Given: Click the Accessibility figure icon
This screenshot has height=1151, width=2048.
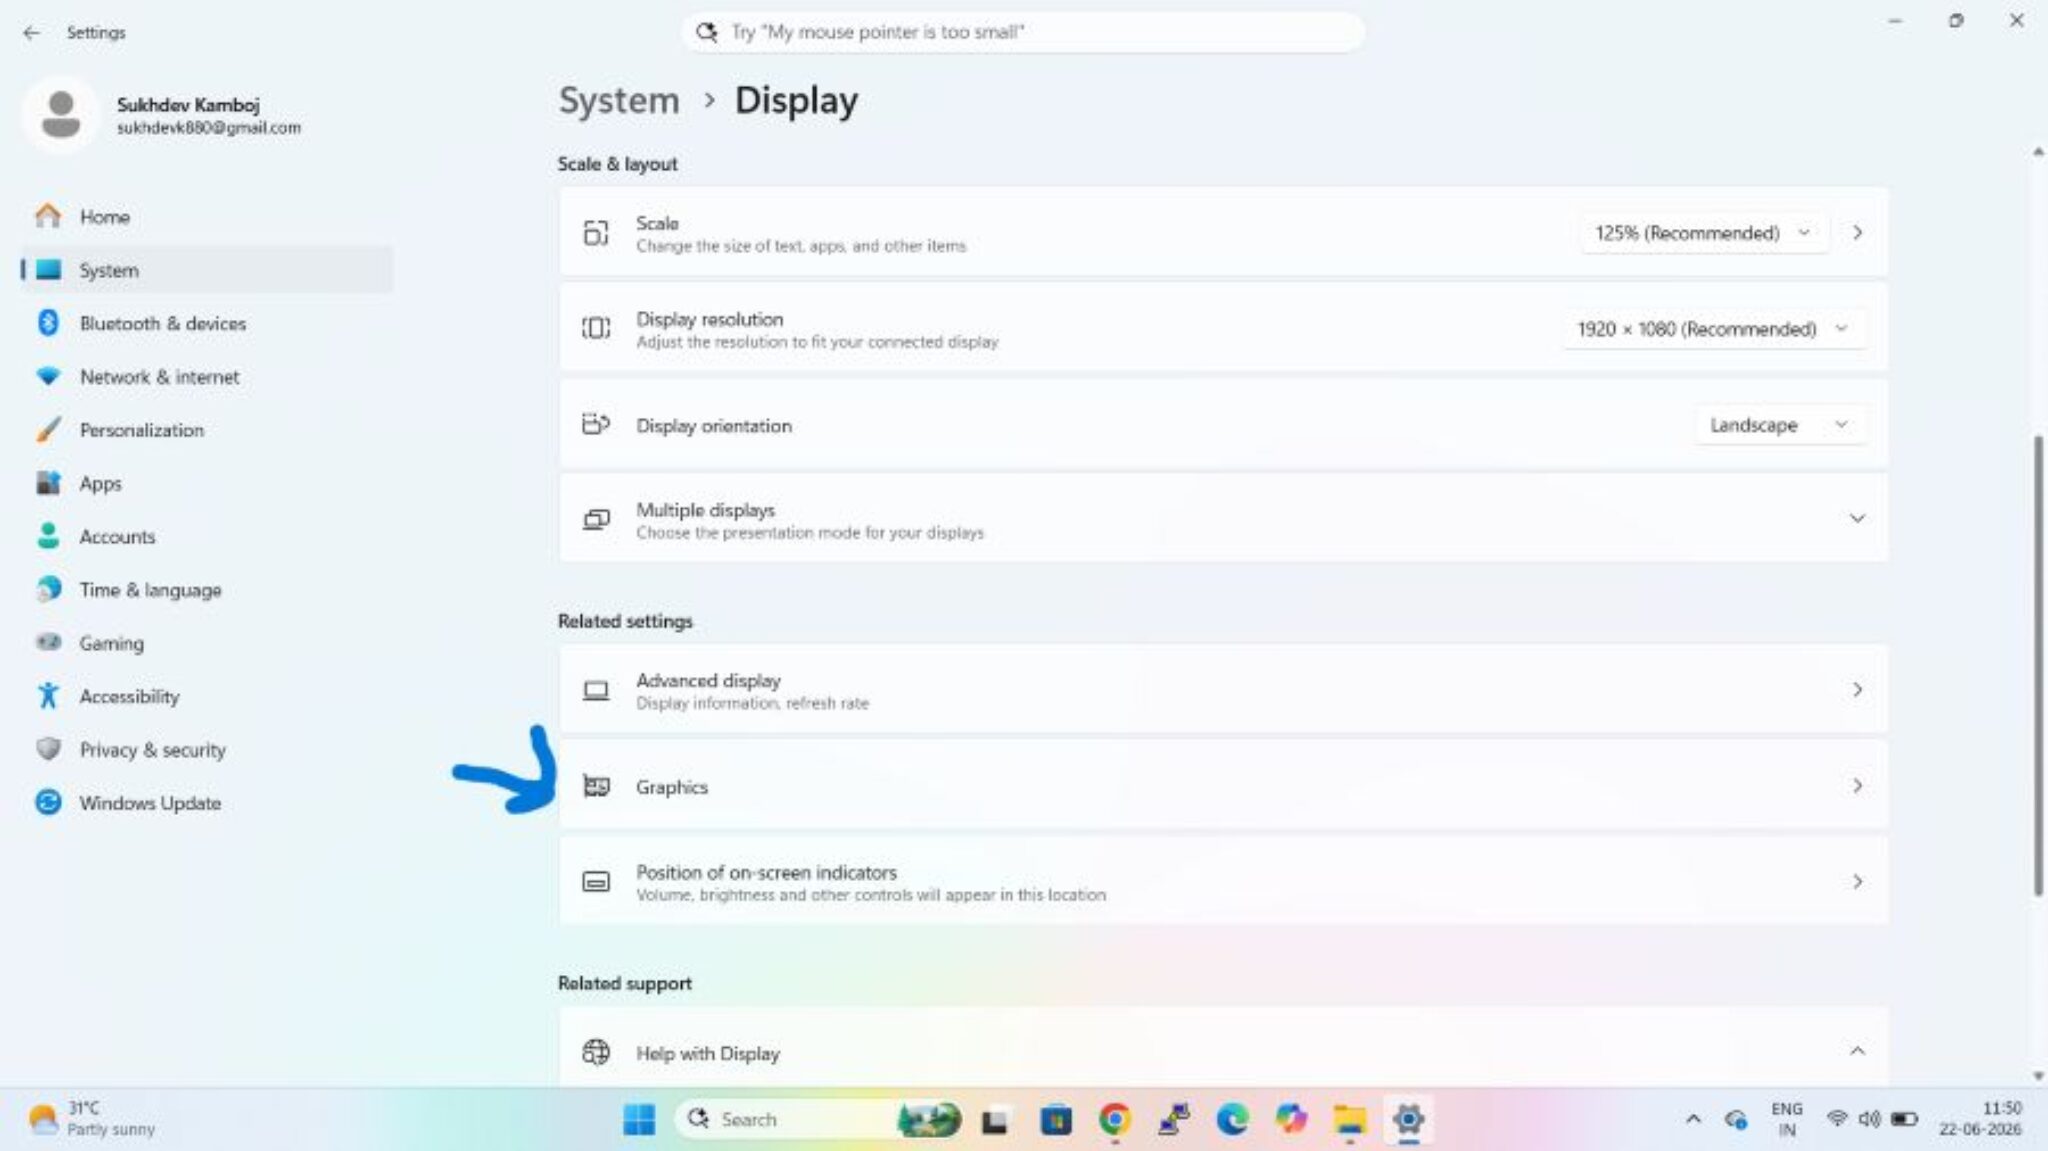Looking at the screenshot, I should pyautogui.click(x=48, y=696).
